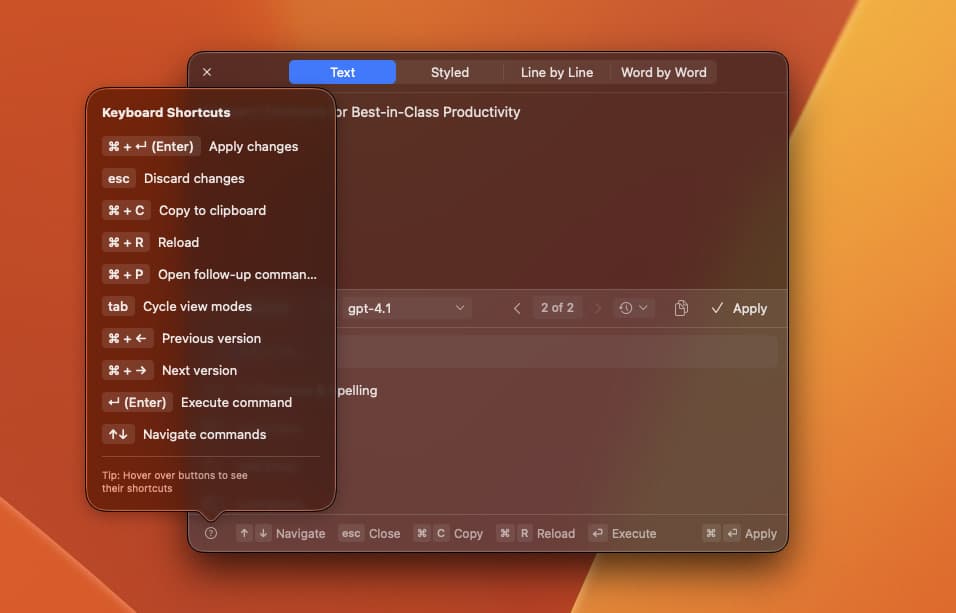This screenshot has height=613, width=956.
Task: Click the previous version left chevron arrow
Action: [517, 308]
